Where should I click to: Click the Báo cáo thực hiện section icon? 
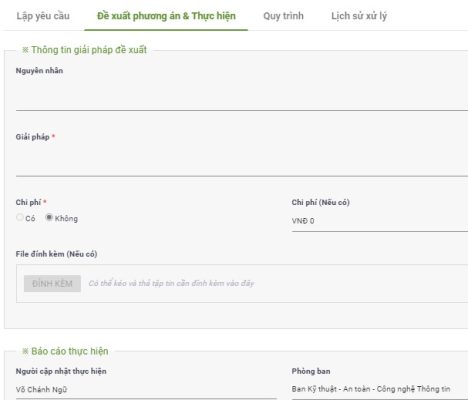(x=25, y=351)
